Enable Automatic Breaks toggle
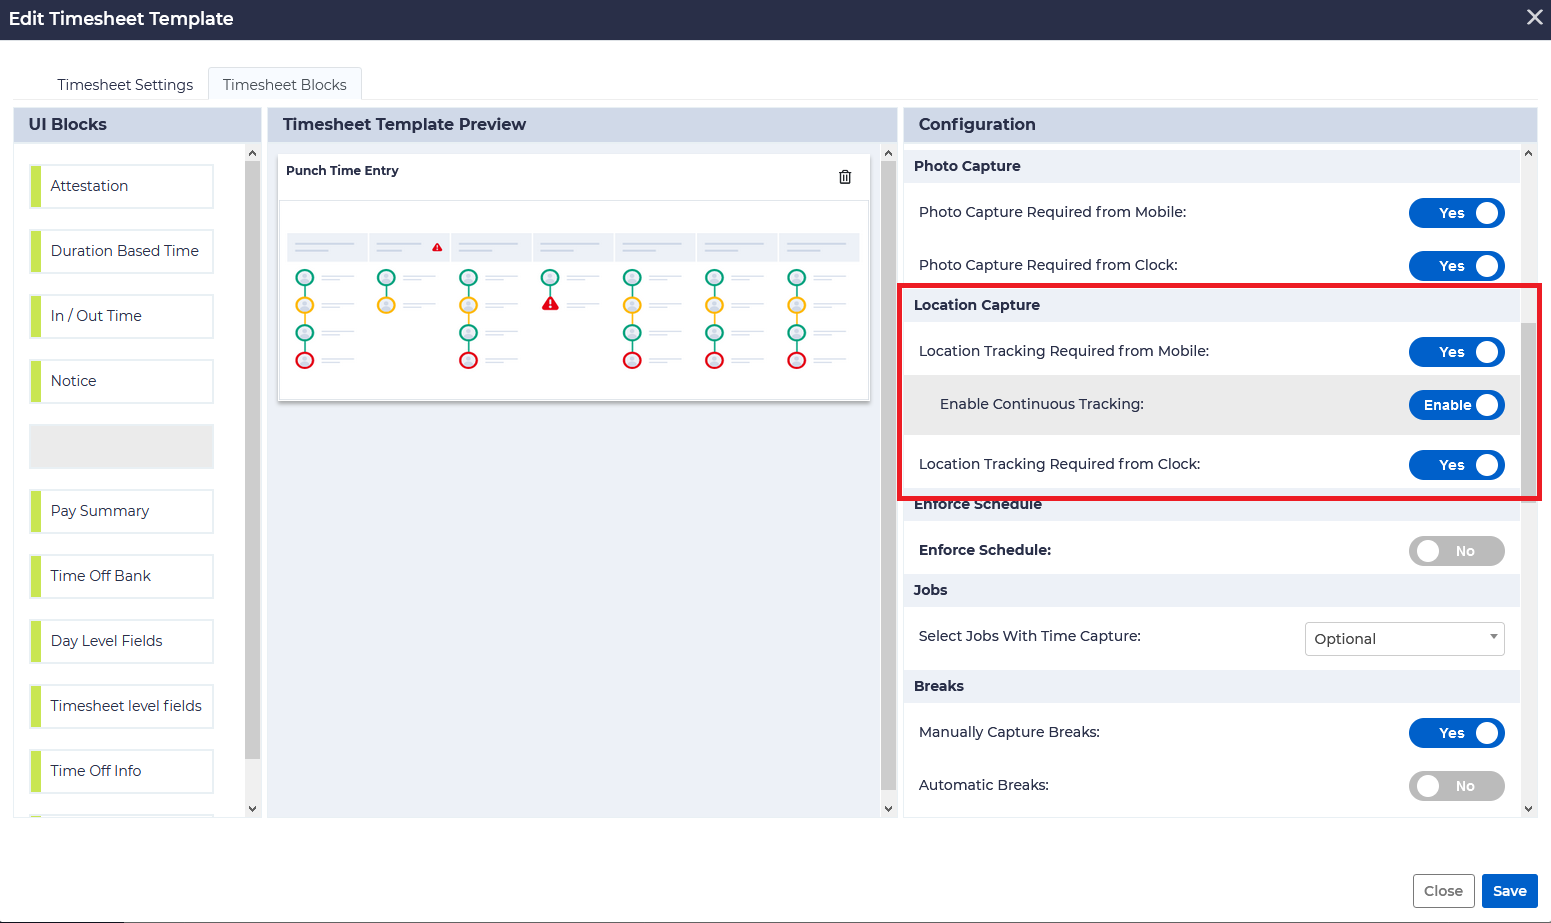Image resolution: width=1551 pixels, height=923 pixels. pyautogui.click(x=1456, y=786)
